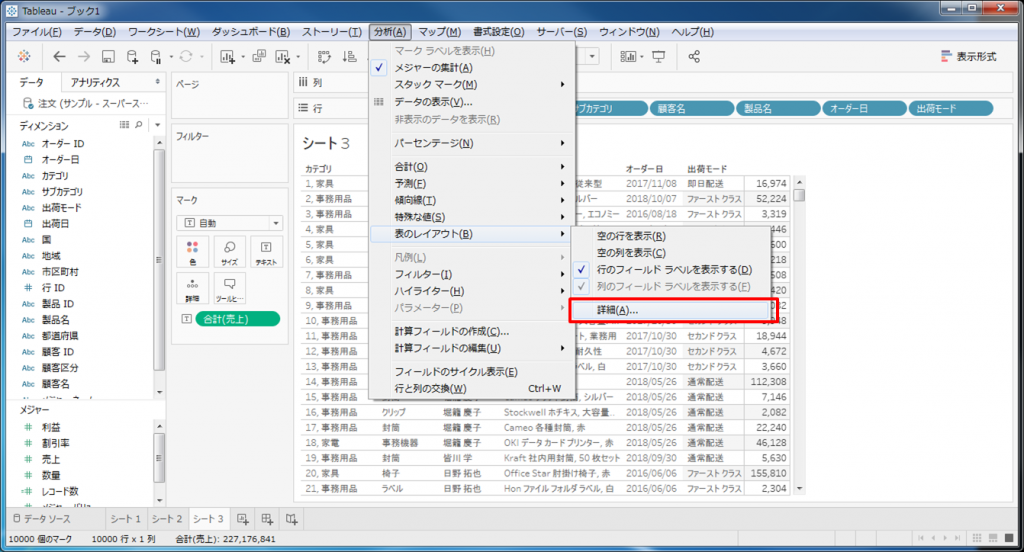Click the save icon in toolbar
The height and width of the screenshot is (552, 1024).
(108, 57)
